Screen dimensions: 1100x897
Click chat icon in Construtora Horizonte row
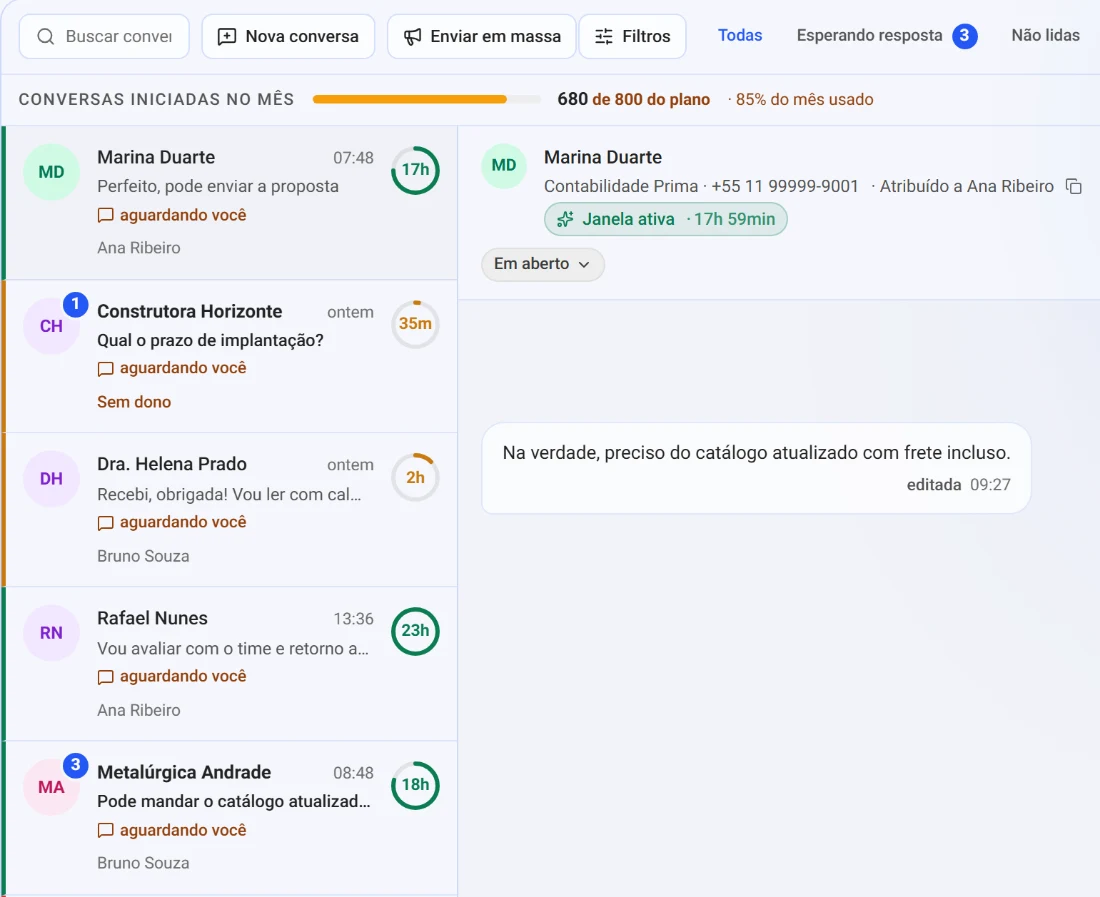105,369
